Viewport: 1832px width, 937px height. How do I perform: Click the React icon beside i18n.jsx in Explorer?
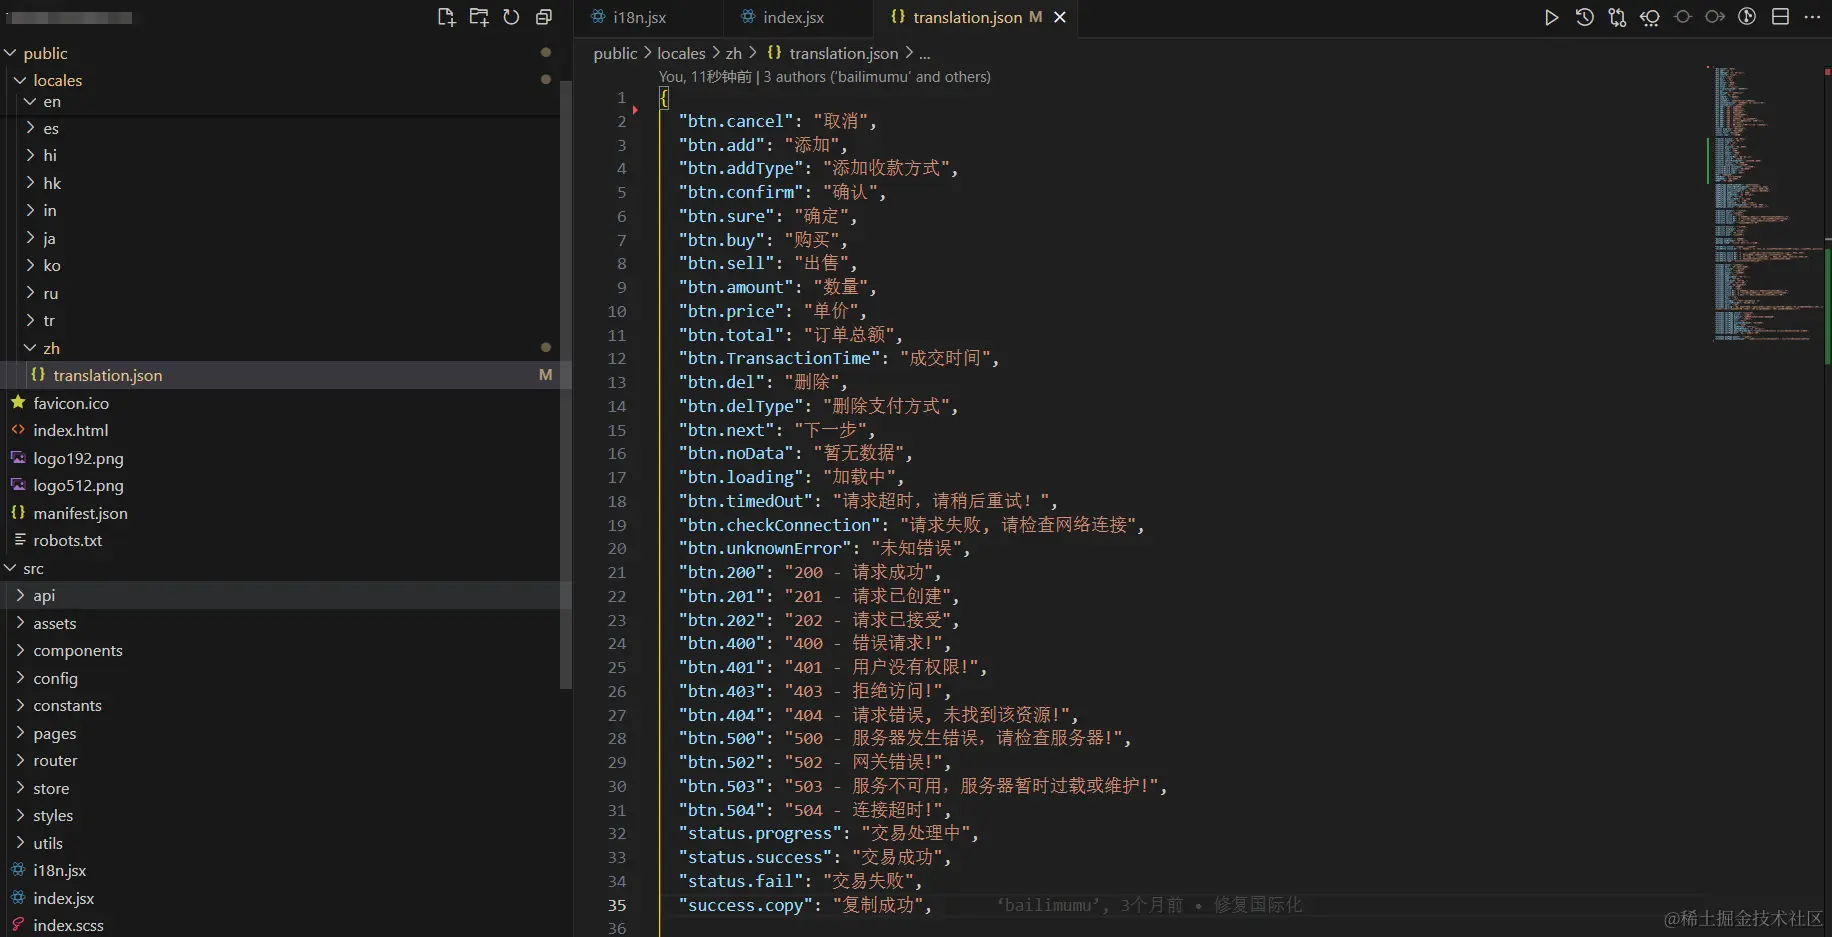(x=18, y=870)
